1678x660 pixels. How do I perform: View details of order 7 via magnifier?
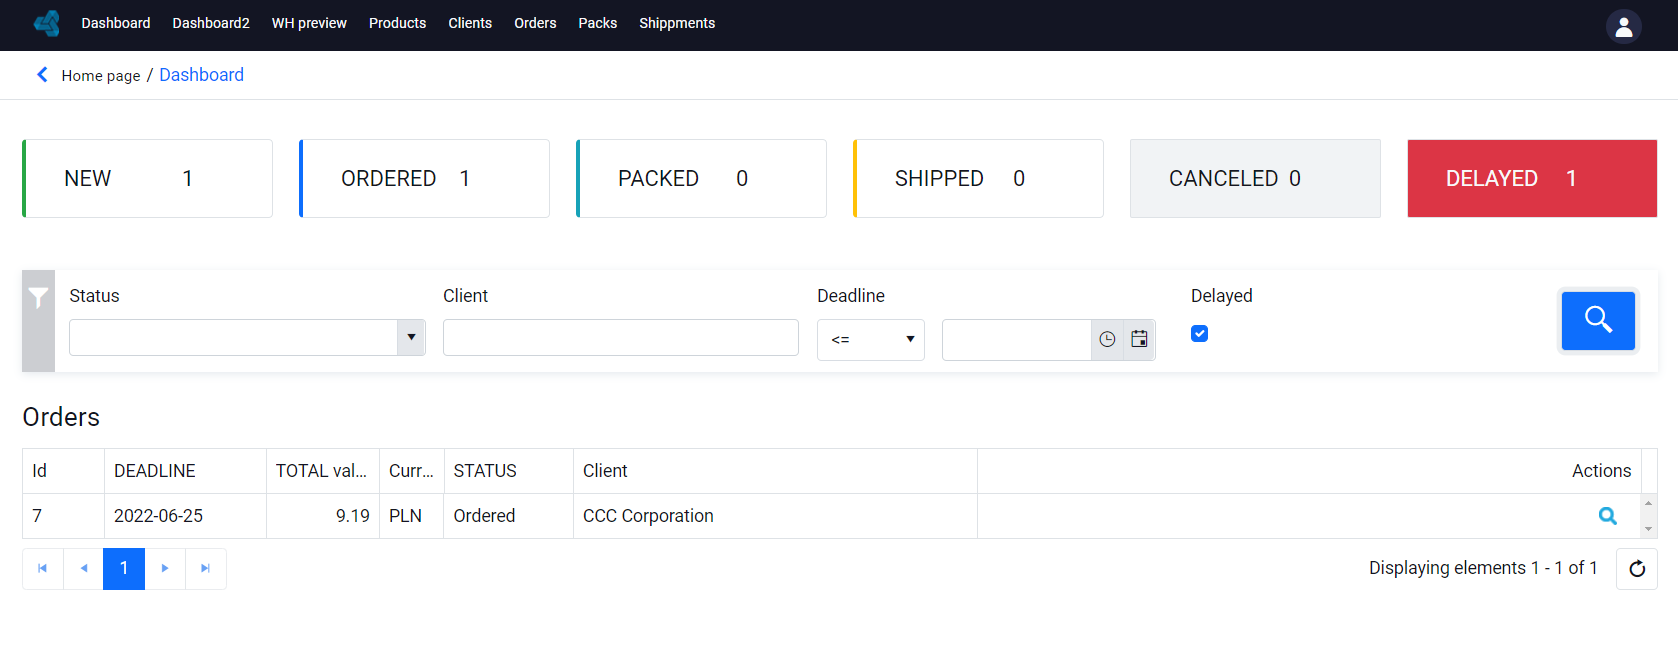coord(1607,516)
